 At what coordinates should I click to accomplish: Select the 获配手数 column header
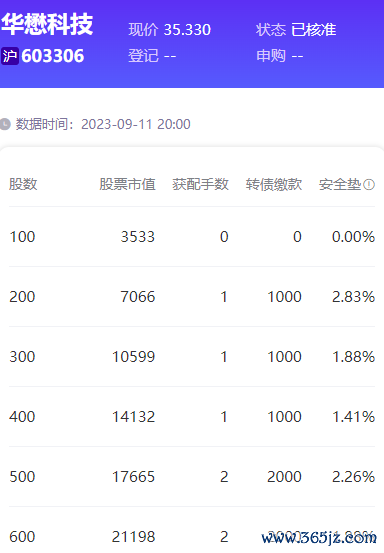(x=200, y=184)
